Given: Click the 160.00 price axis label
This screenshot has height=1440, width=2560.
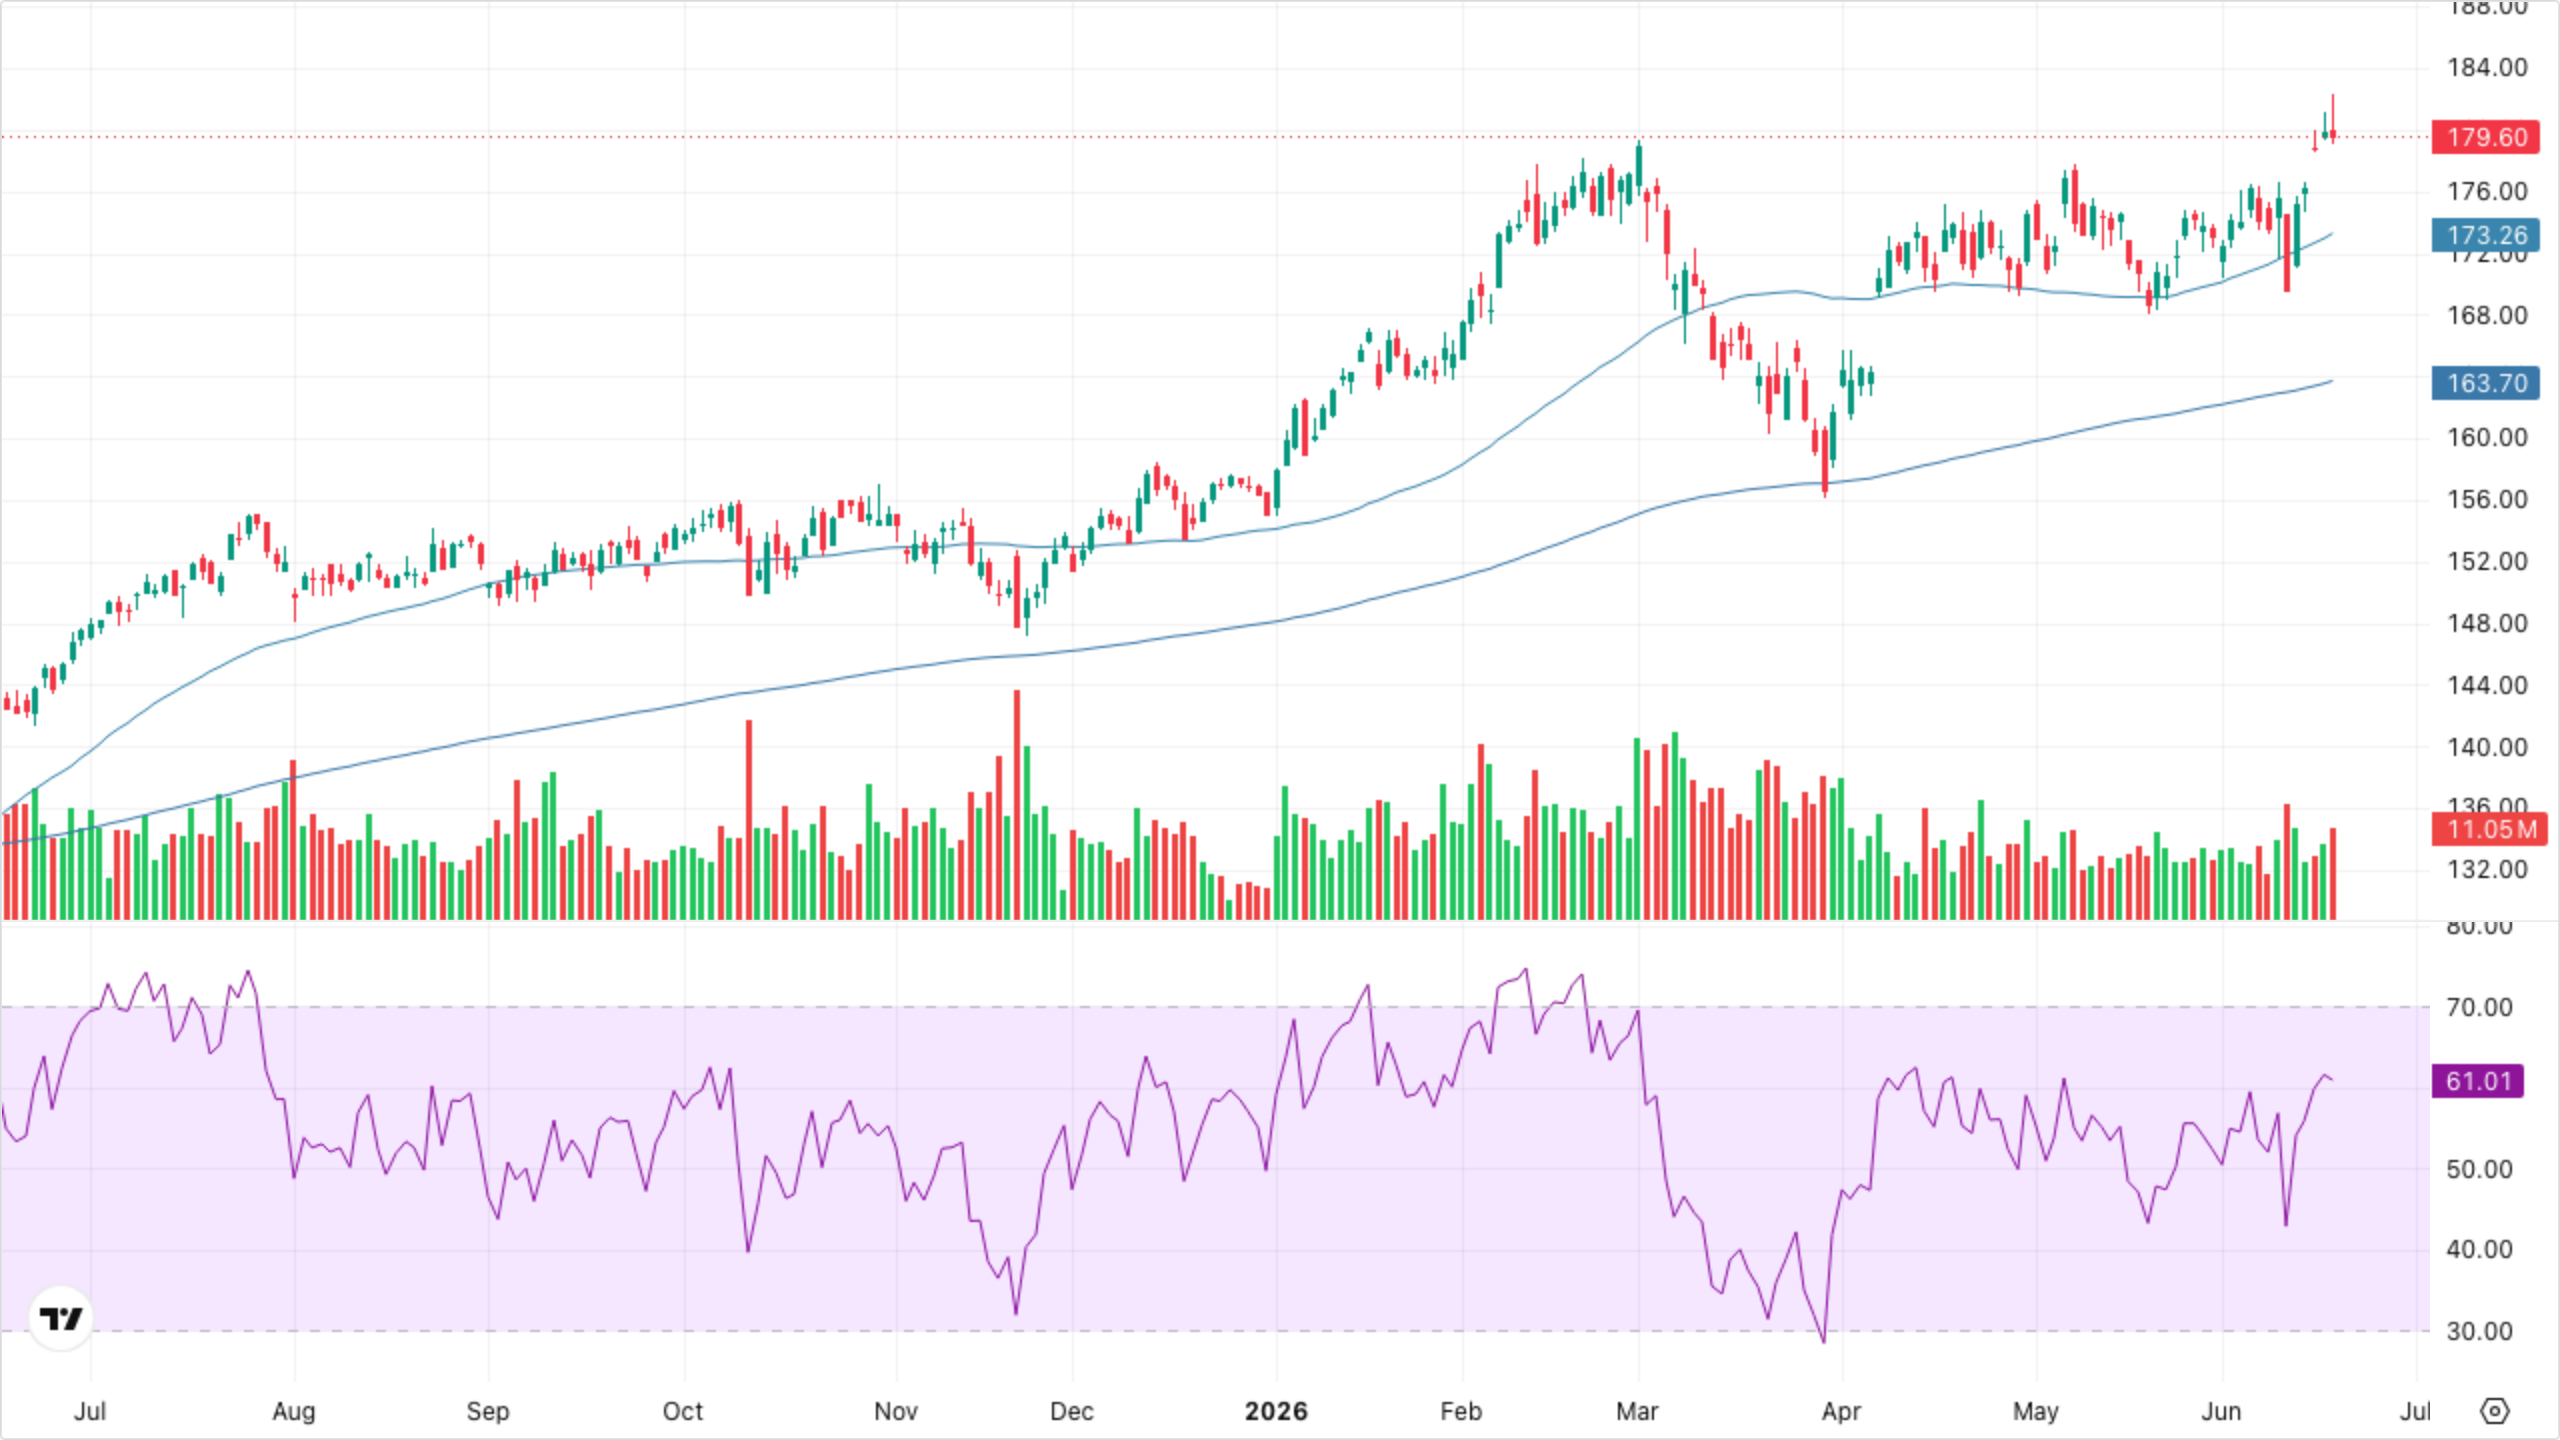Looking at the screenshot, I should pyautogui.click(x=2487, y=438).
